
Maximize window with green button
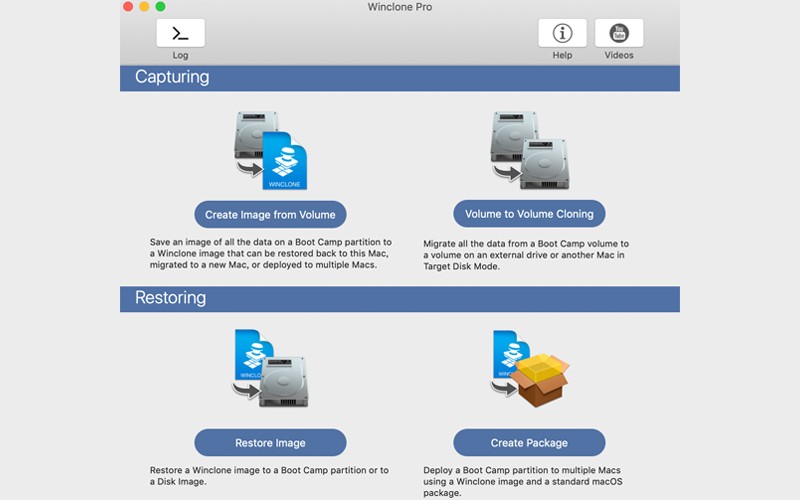(161, 7)
